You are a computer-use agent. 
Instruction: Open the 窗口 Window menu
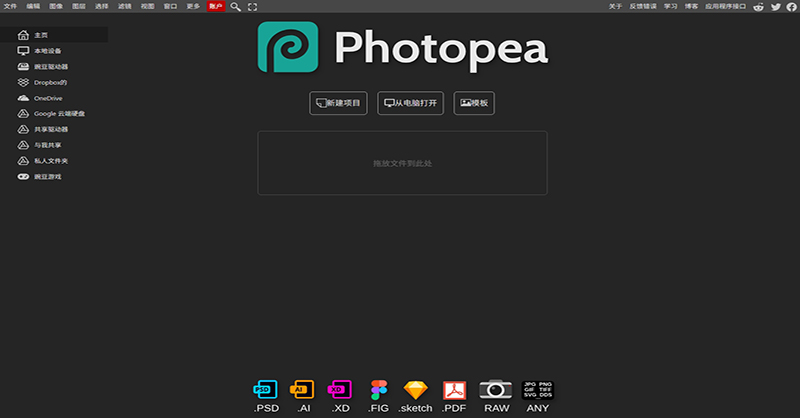tap(170, 7)
